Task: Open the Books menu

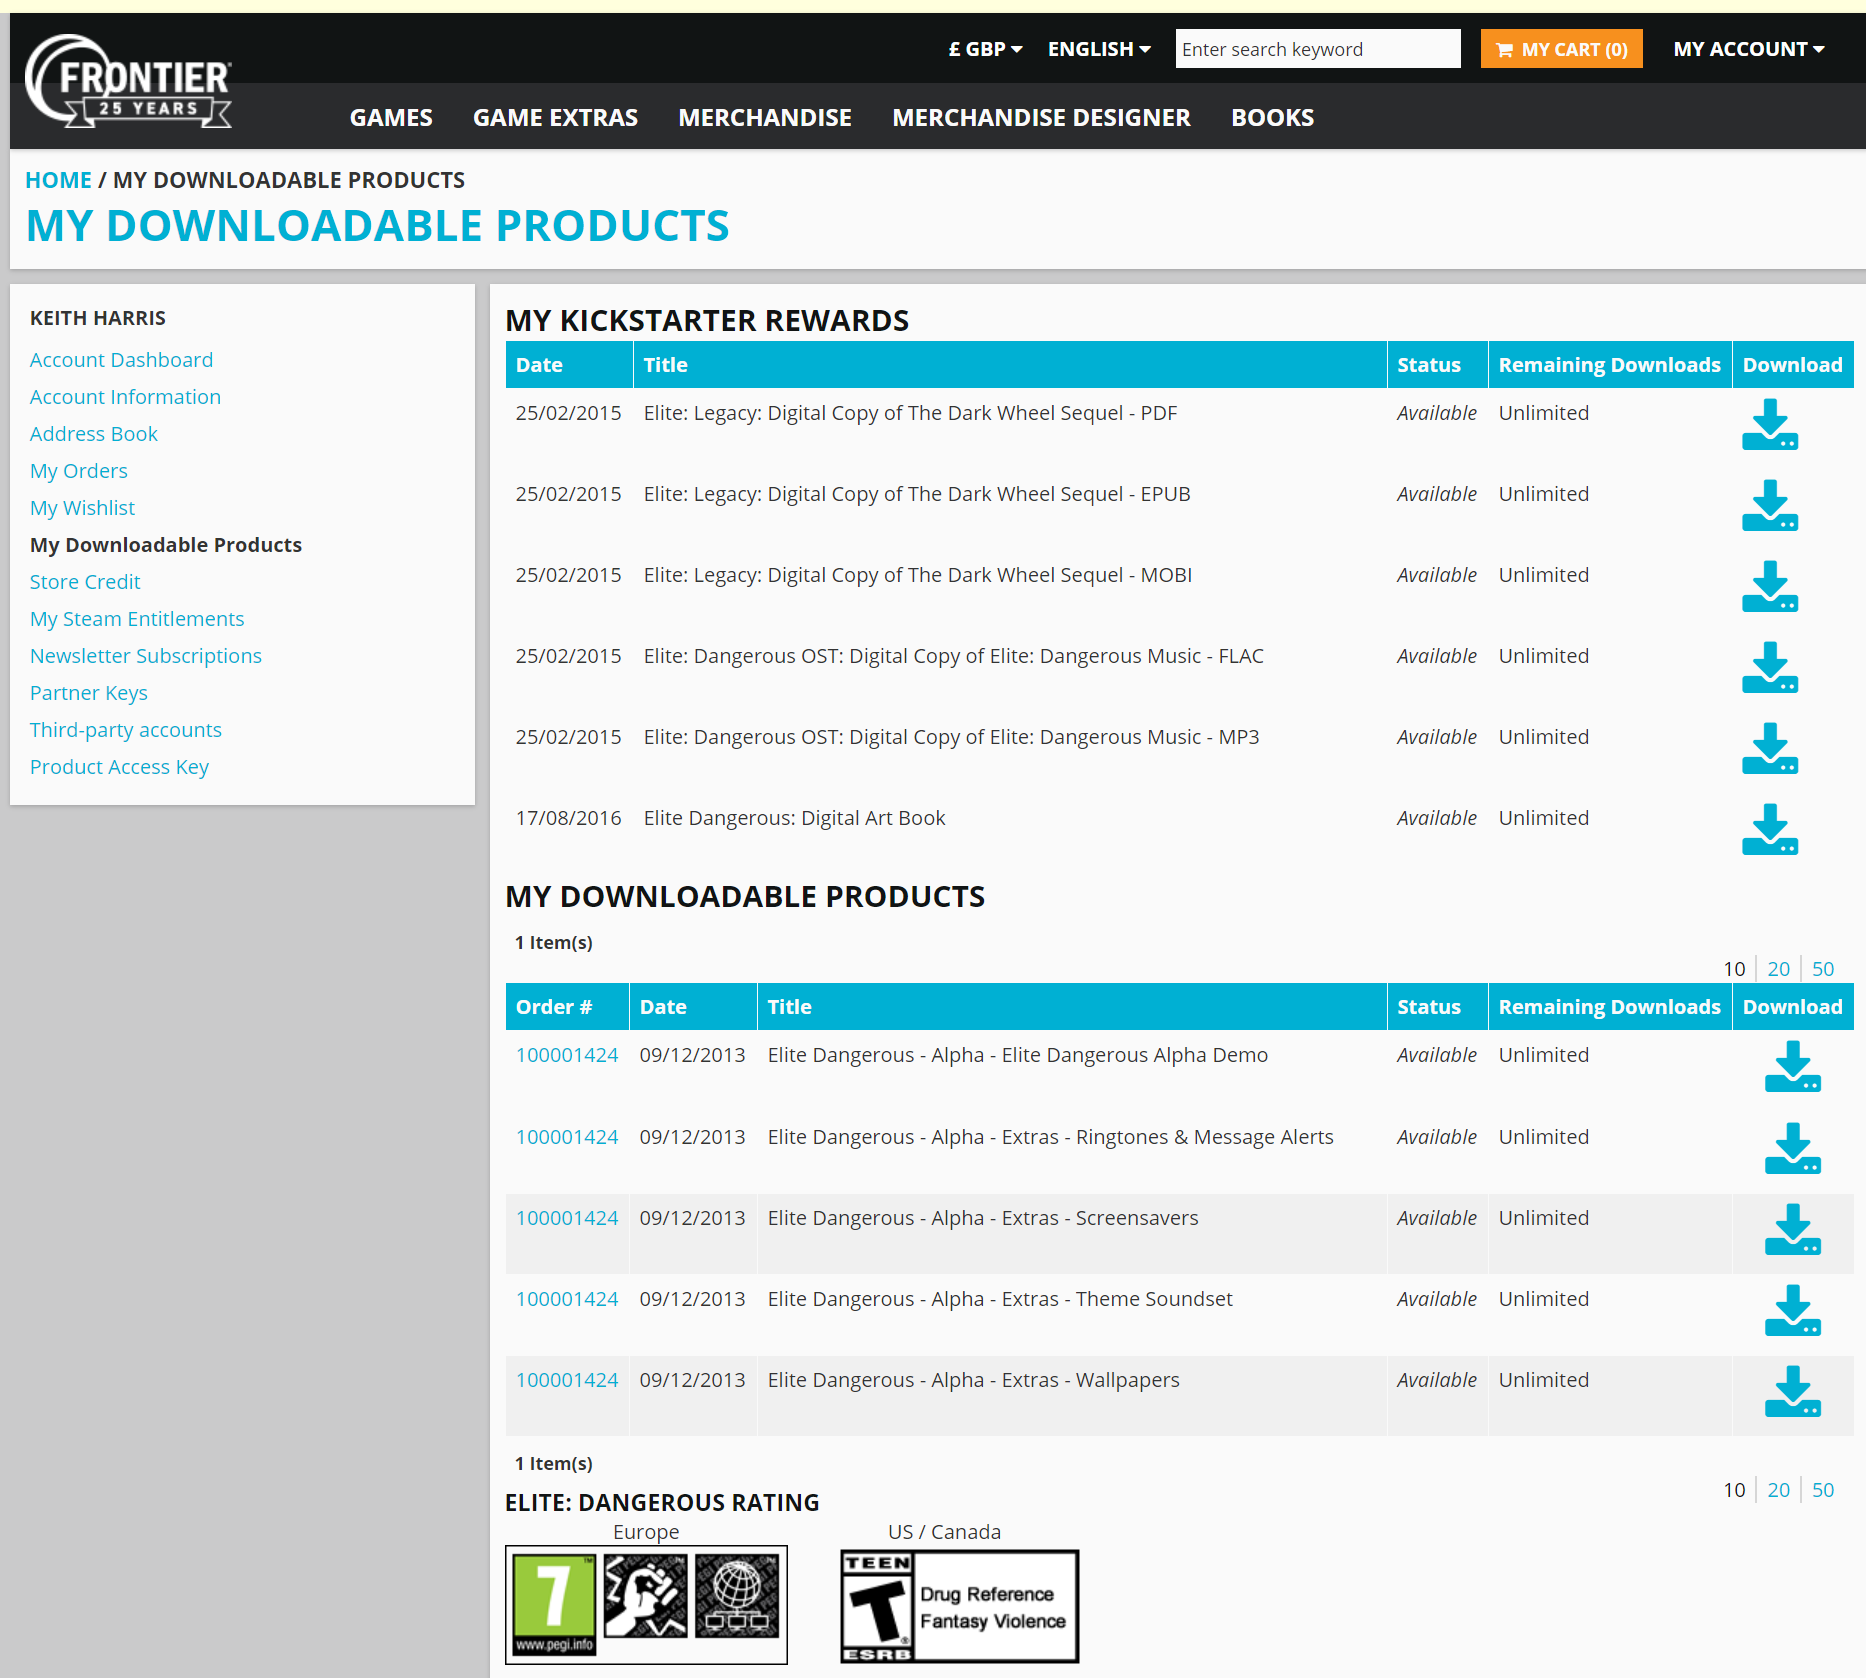Action: click(x=1272, y=117)
